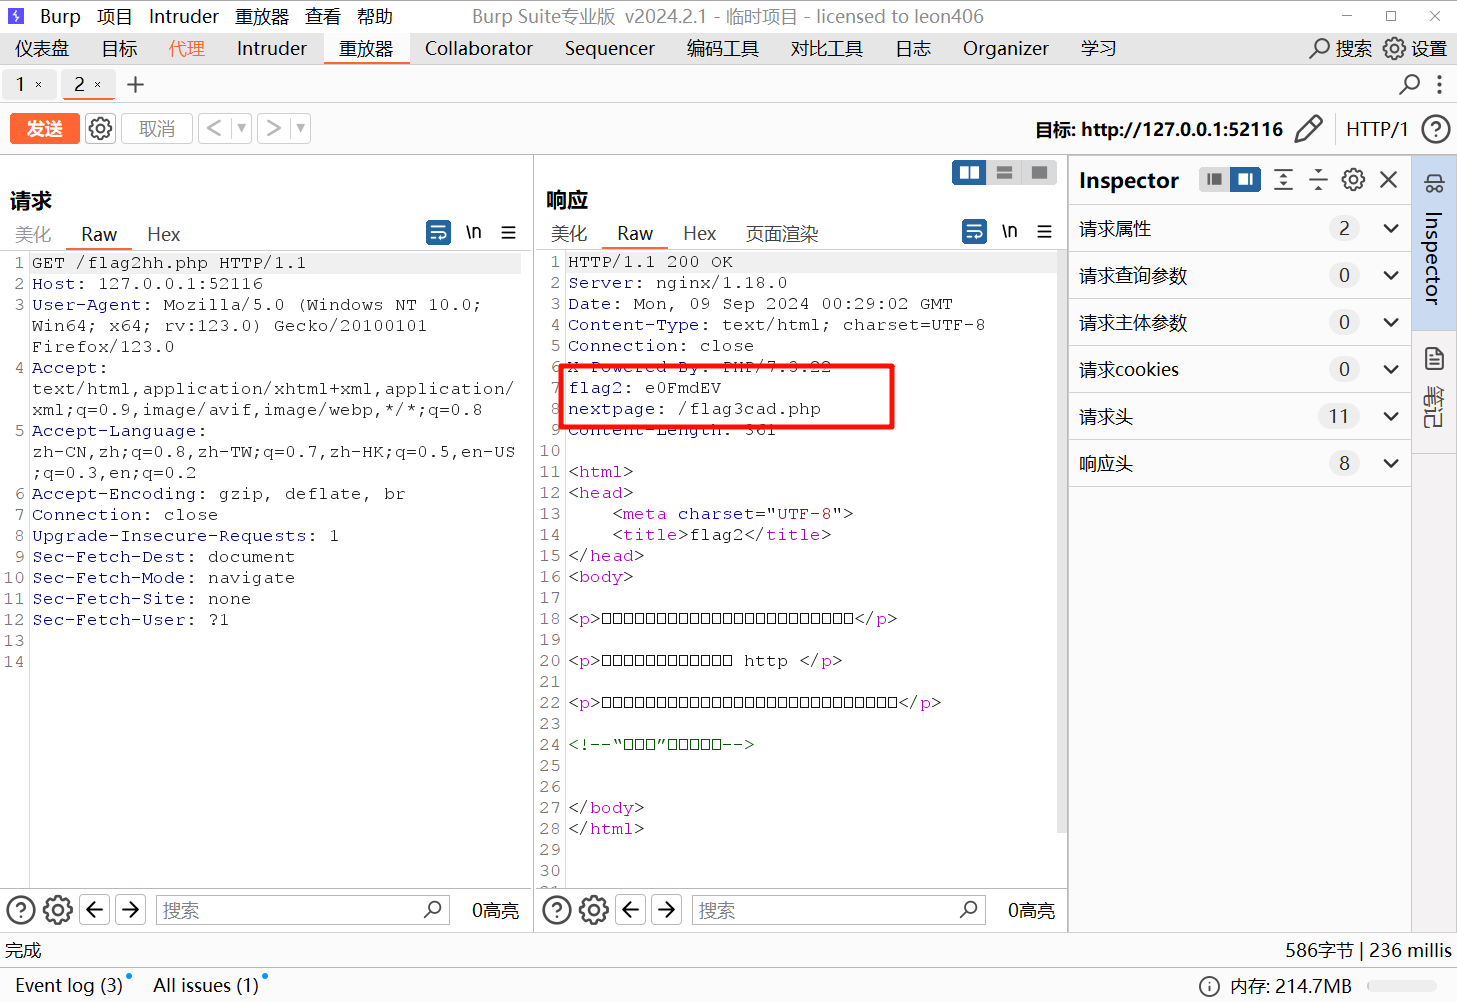Previous match arrow in request search
1457x1002 pixels.
coord(95,910)
